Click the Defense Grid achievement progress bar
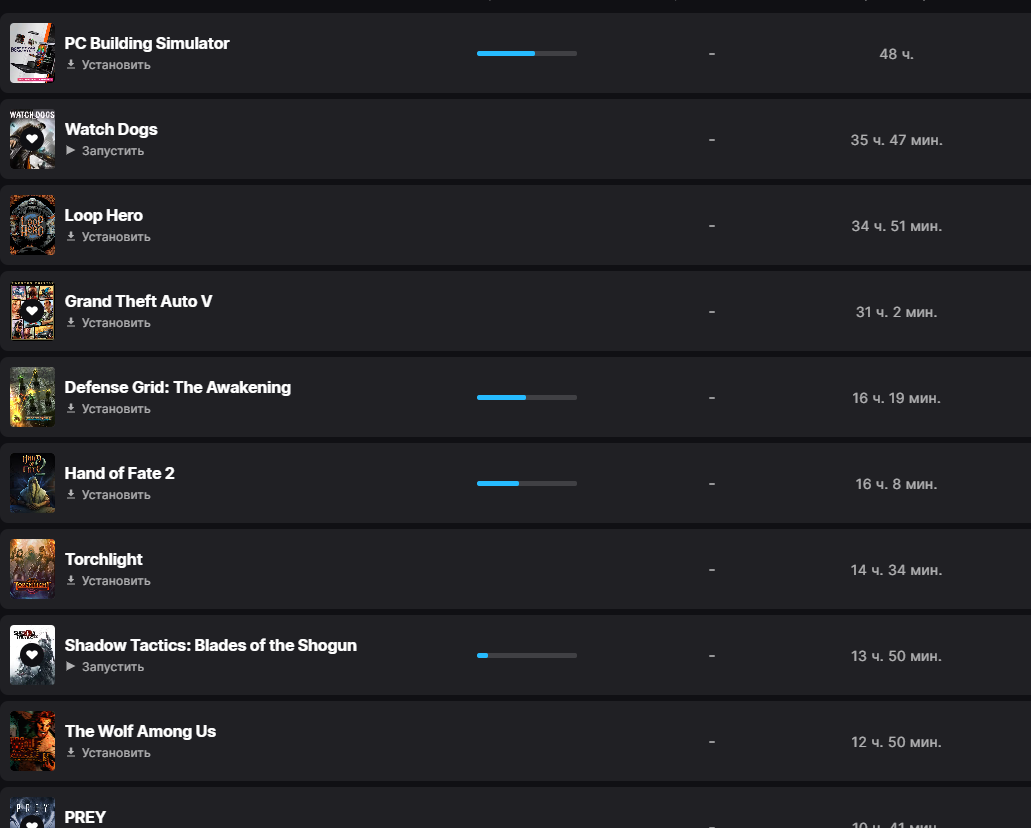This screenshot has height=828, width=1031. click(527, 397)
